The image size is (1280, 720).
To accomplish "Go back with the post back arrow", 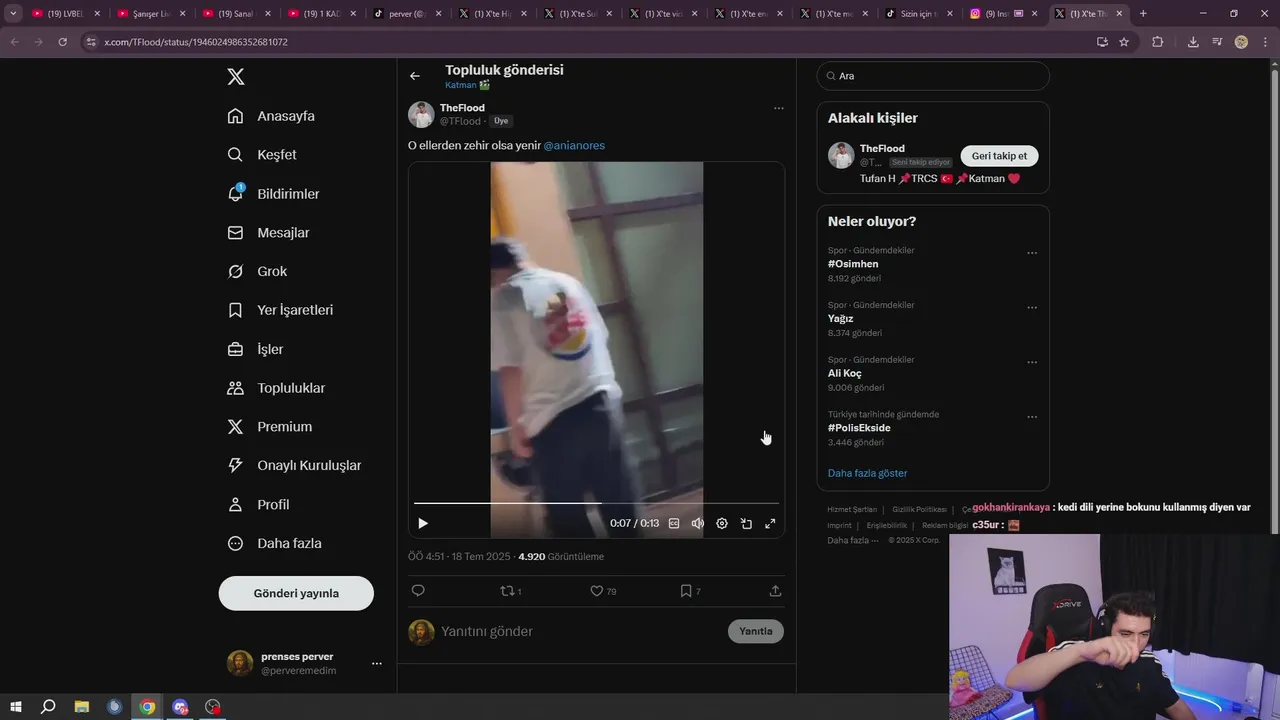I will tap(415, 76).
